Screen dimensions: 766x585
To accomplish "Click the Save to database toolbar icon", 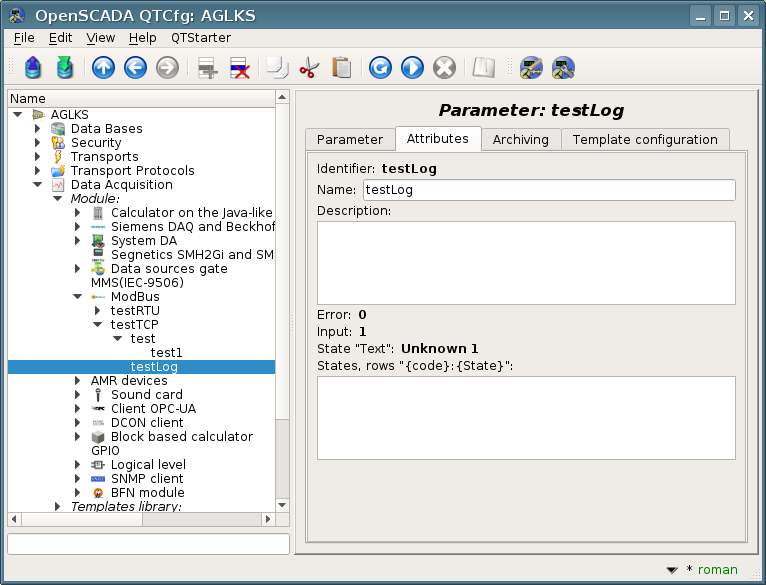I will tap(64, 68).
